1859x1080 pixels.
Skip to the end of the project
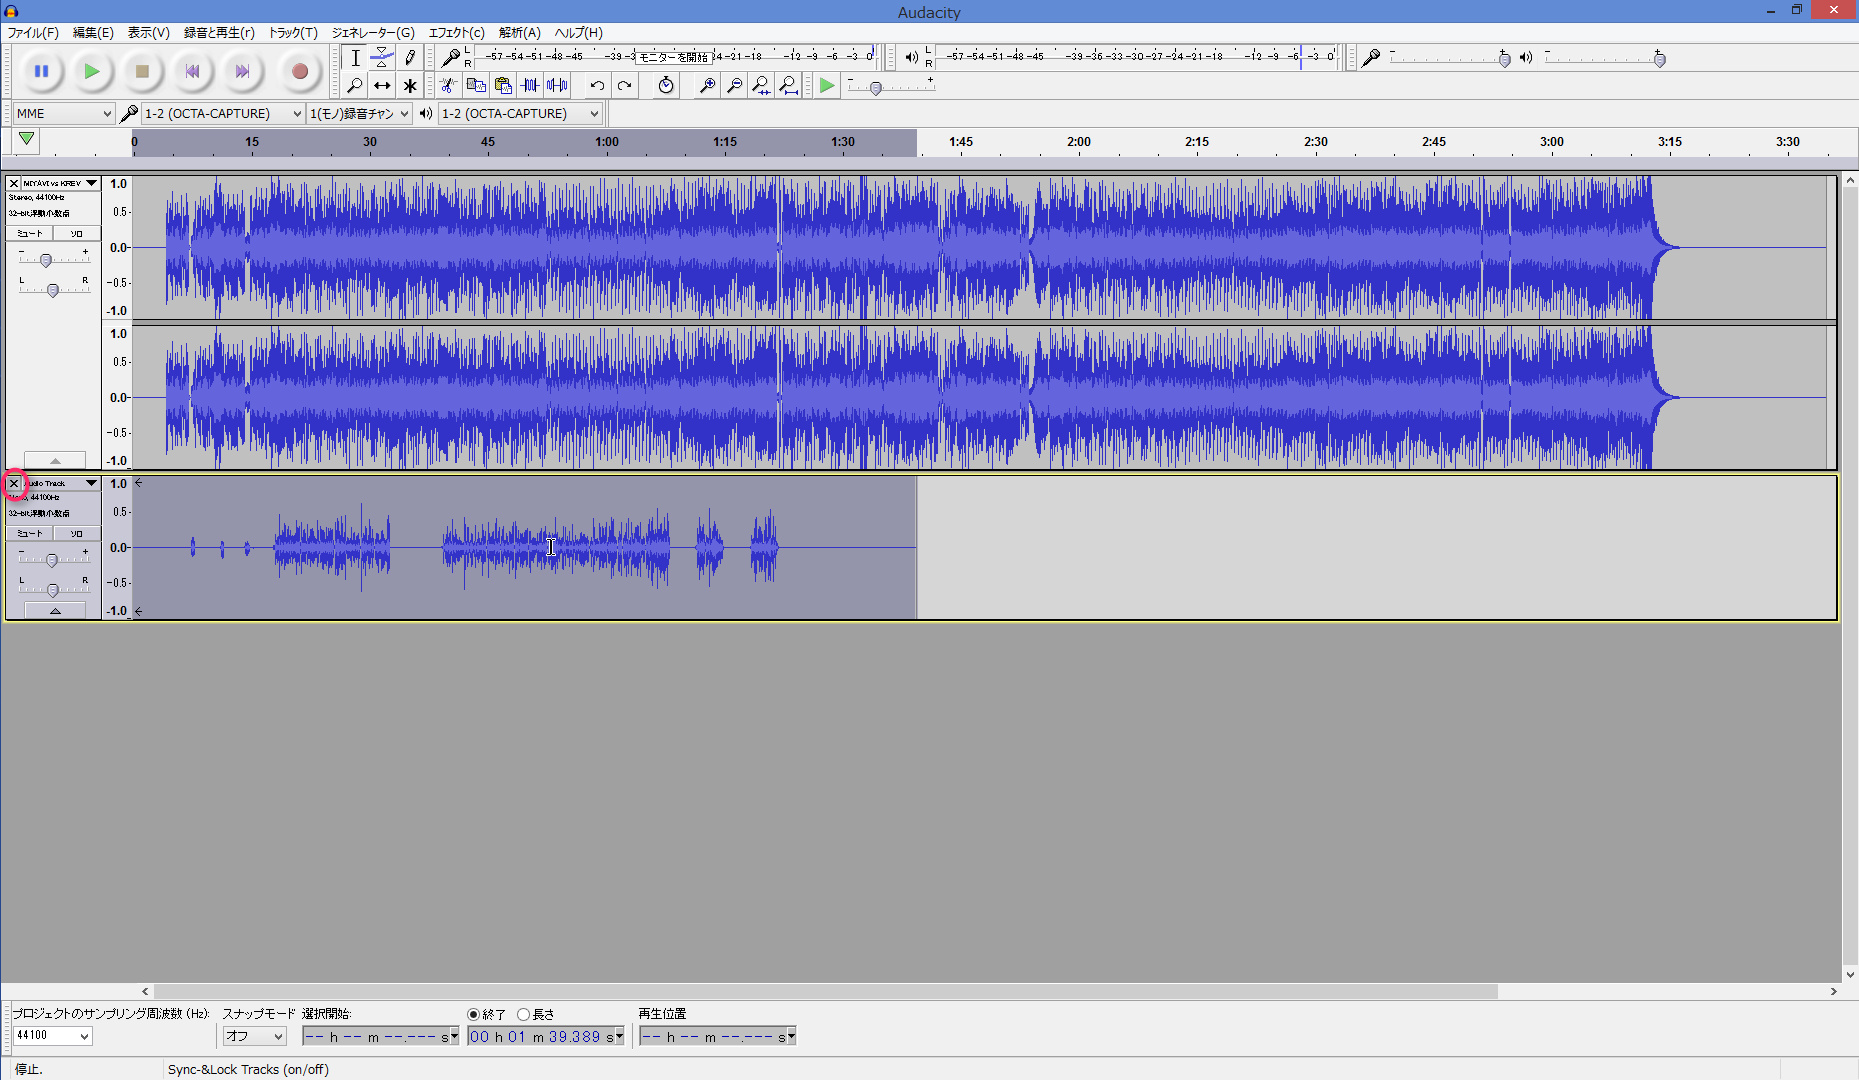[242, 71]
